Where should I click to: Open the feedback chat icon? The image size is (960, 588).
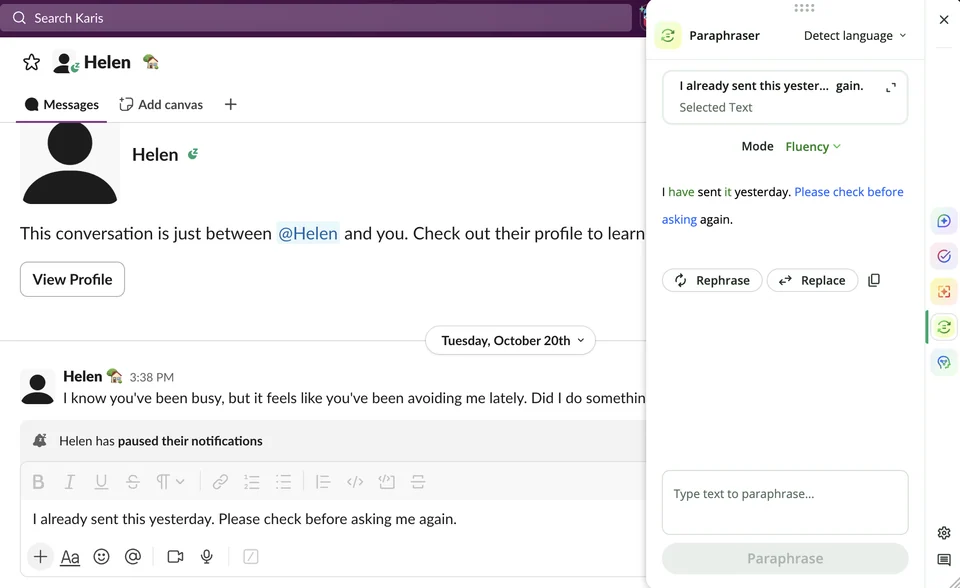[943, 560]
